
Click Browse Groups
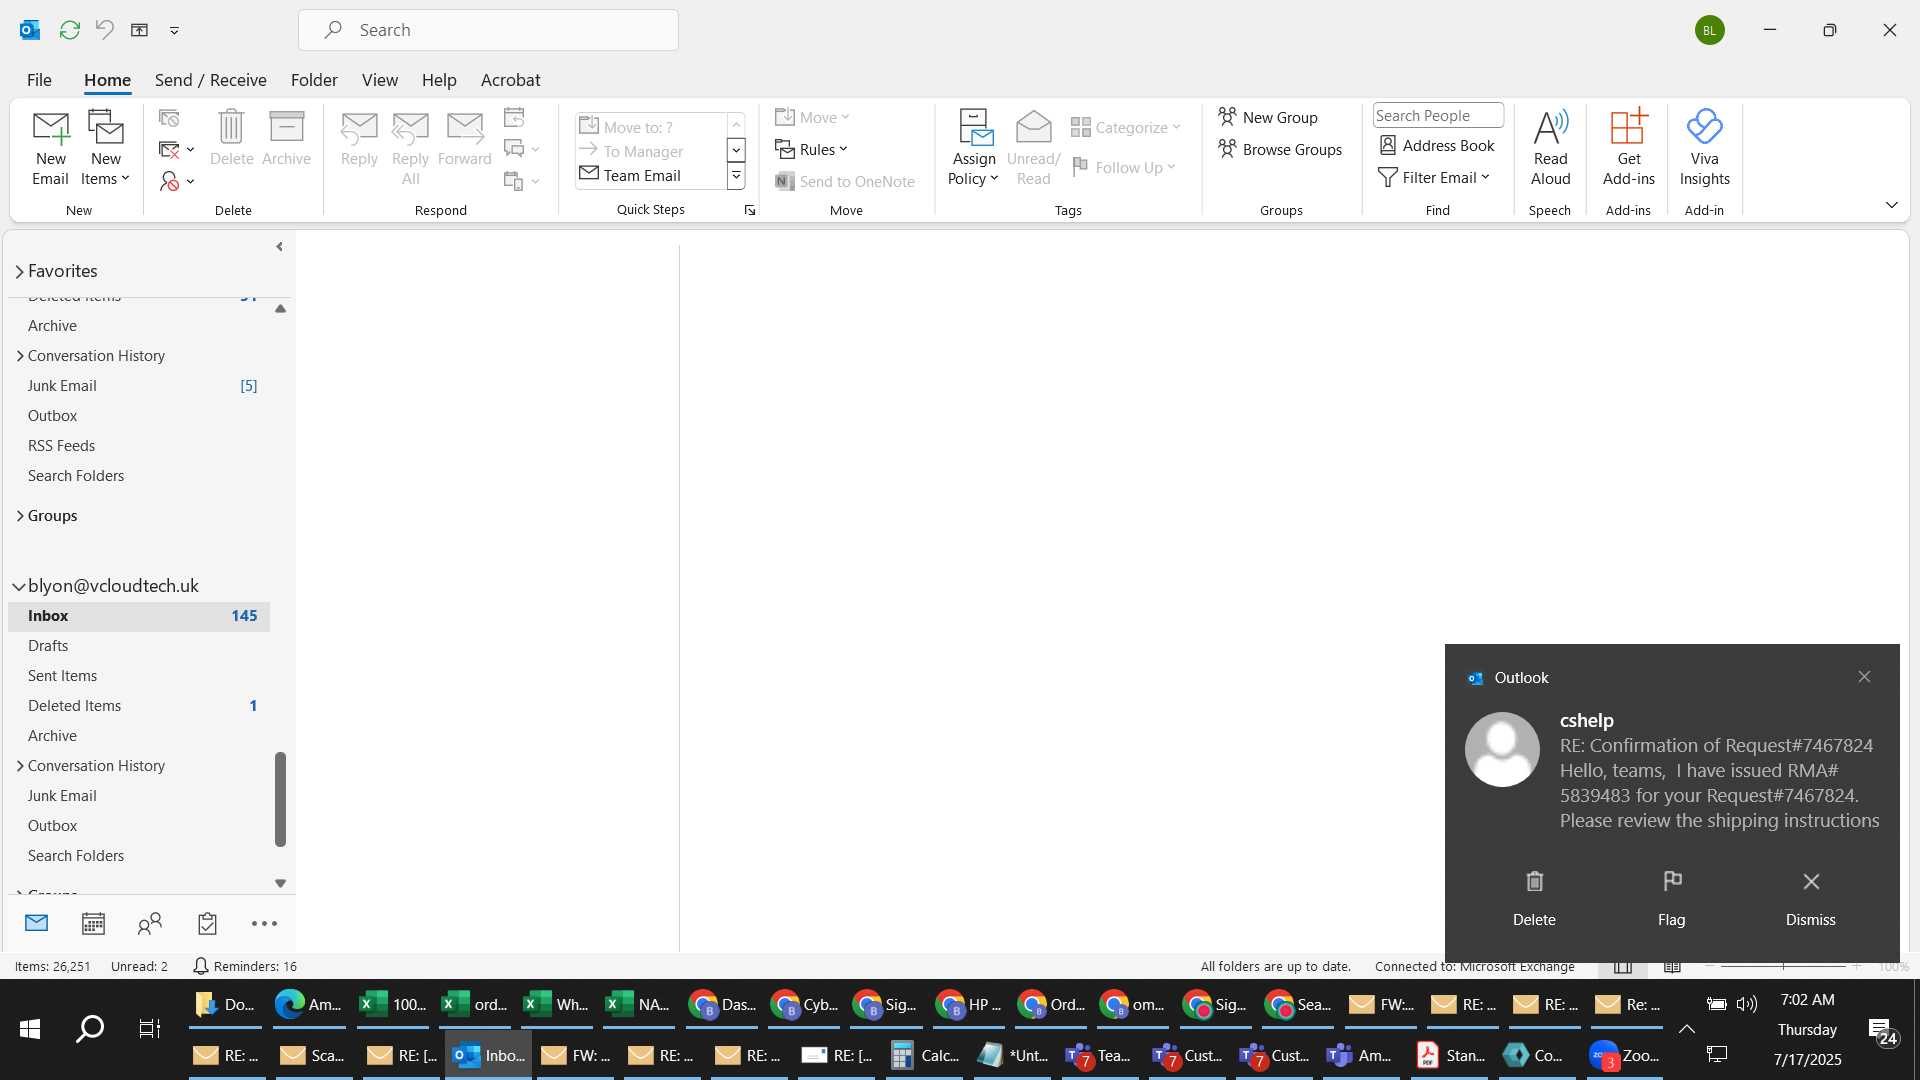1280,149
